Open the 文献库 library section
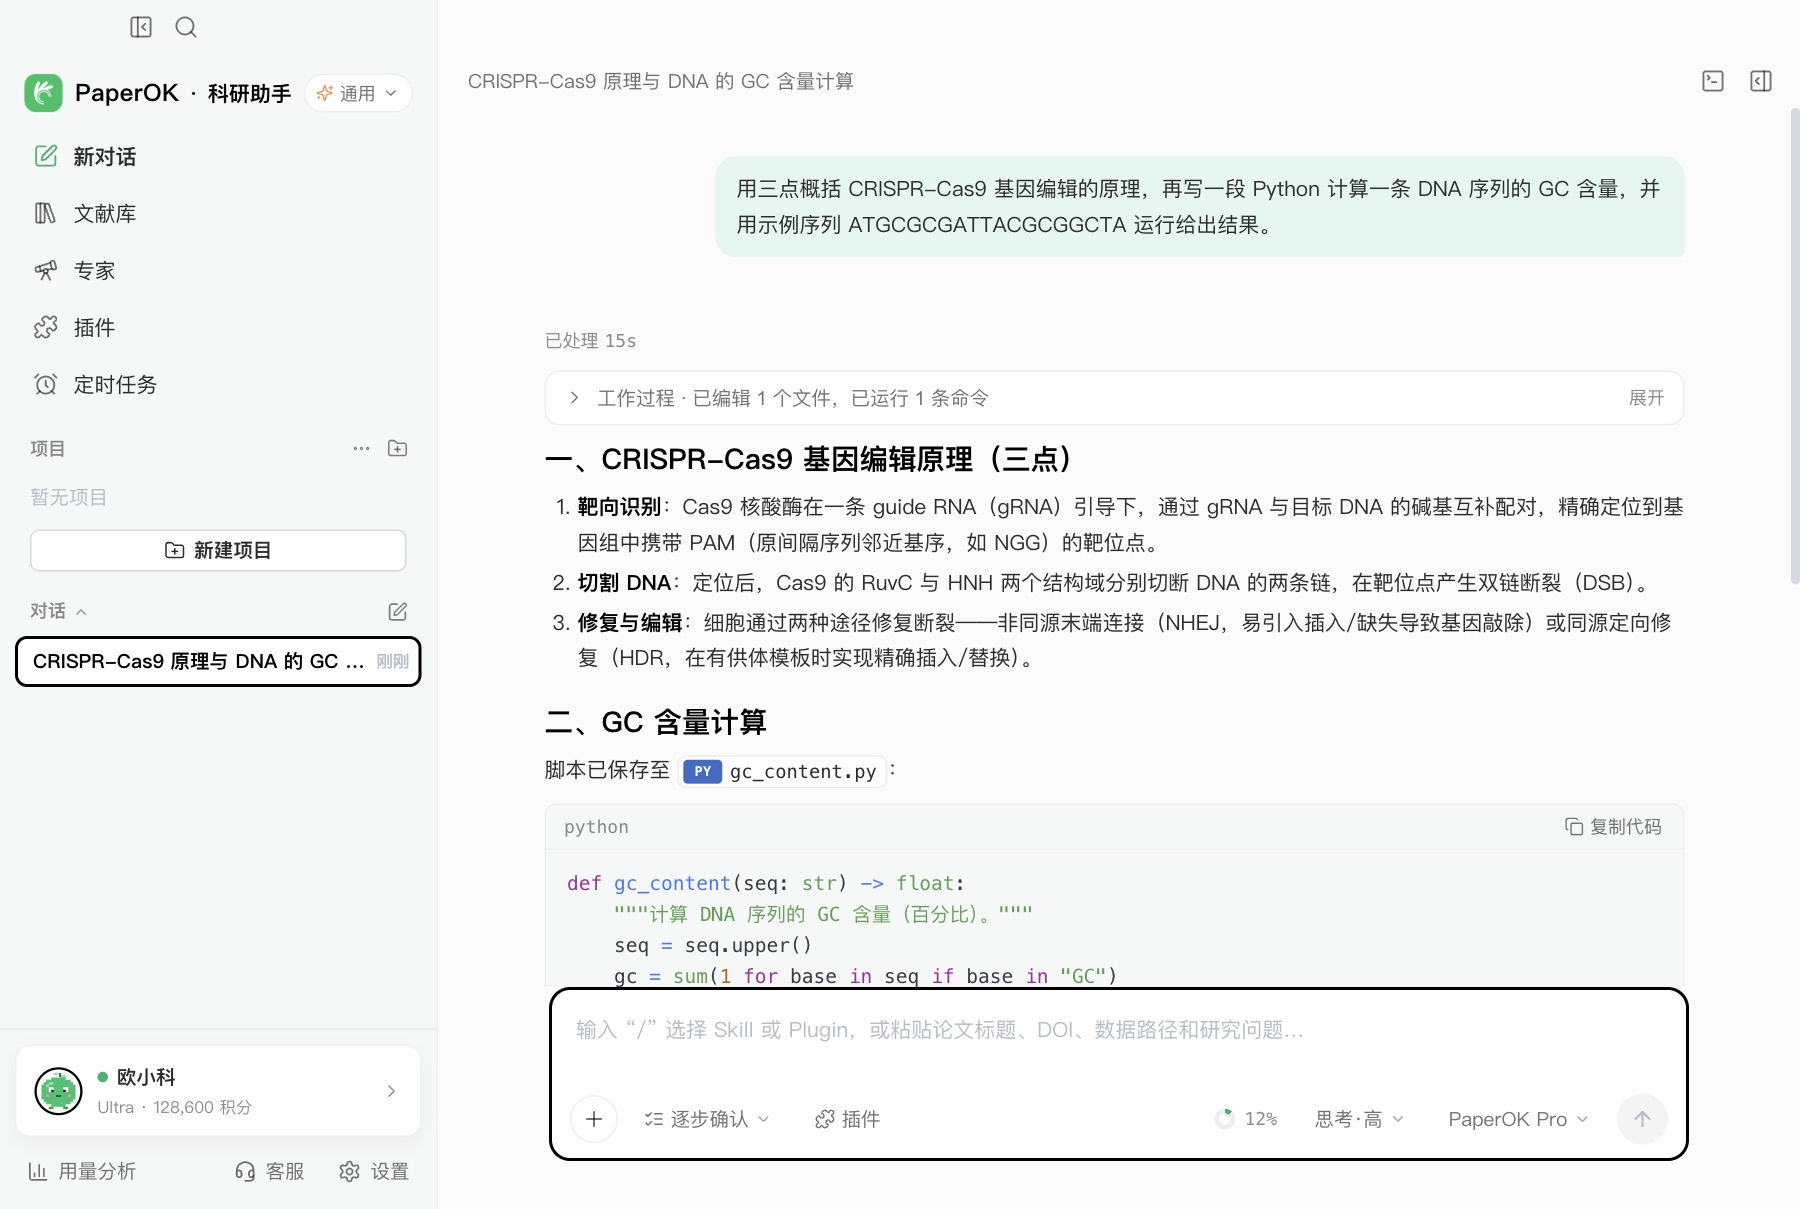Image resolution: width=1800 pixels, height=1209 pixels. 218,213
